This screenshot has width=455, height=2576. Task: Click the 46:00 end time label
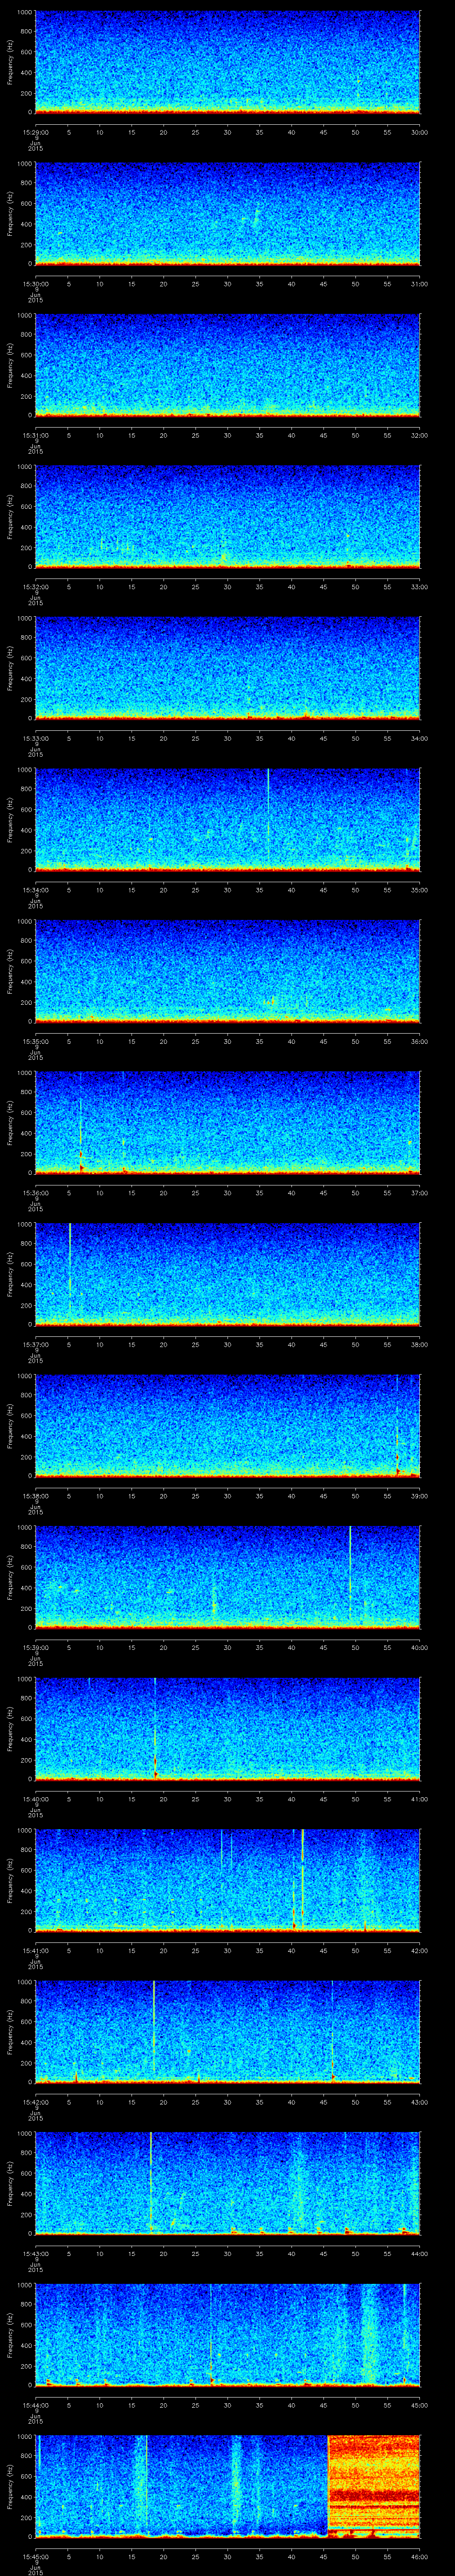pos(419,2556)
